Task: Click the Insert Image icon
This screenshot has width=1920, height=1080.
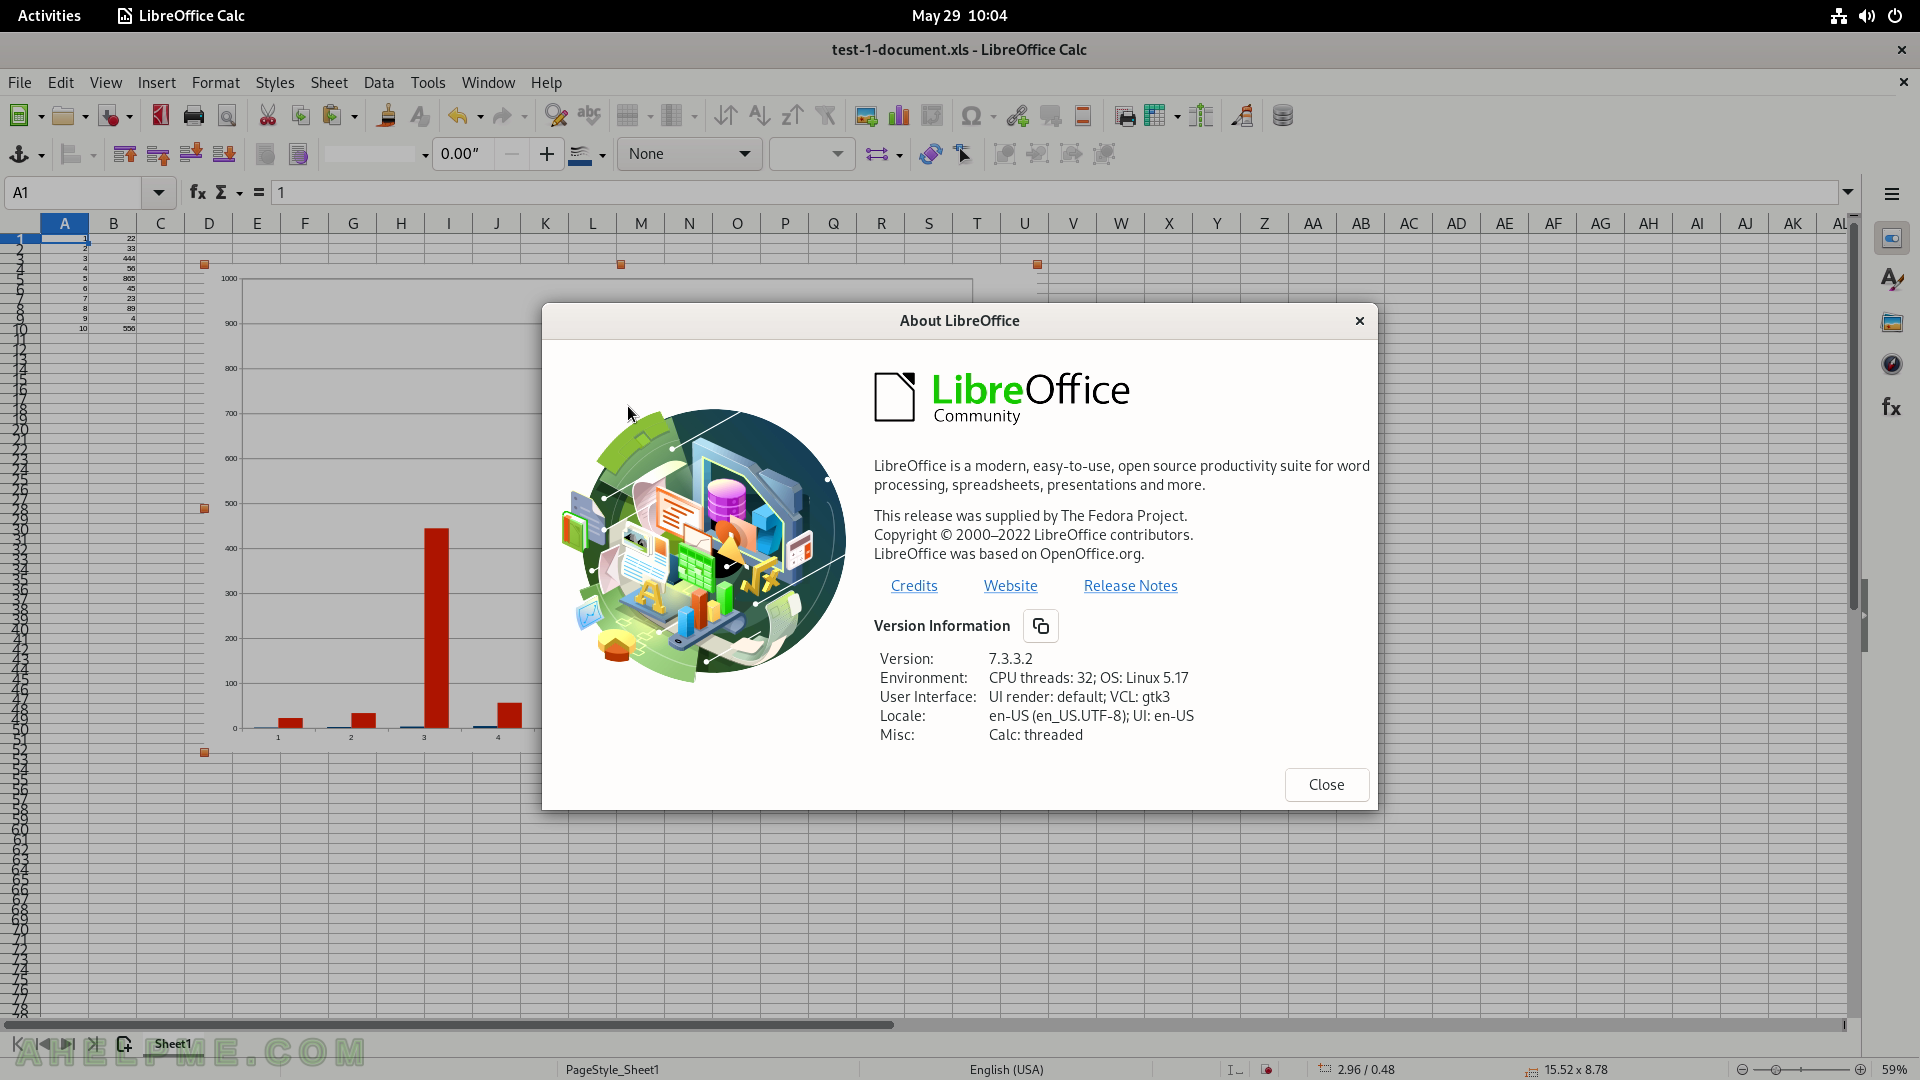Action: point(866,116)
